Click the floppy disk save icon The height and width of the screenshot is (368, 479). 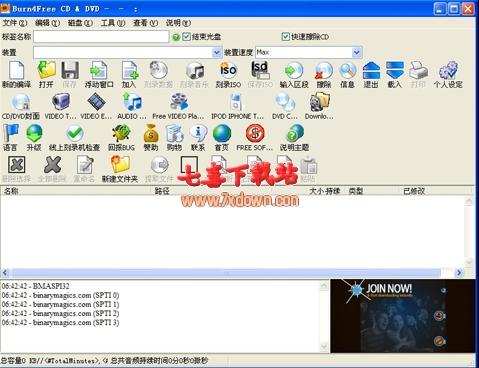(x=70, y=70)
